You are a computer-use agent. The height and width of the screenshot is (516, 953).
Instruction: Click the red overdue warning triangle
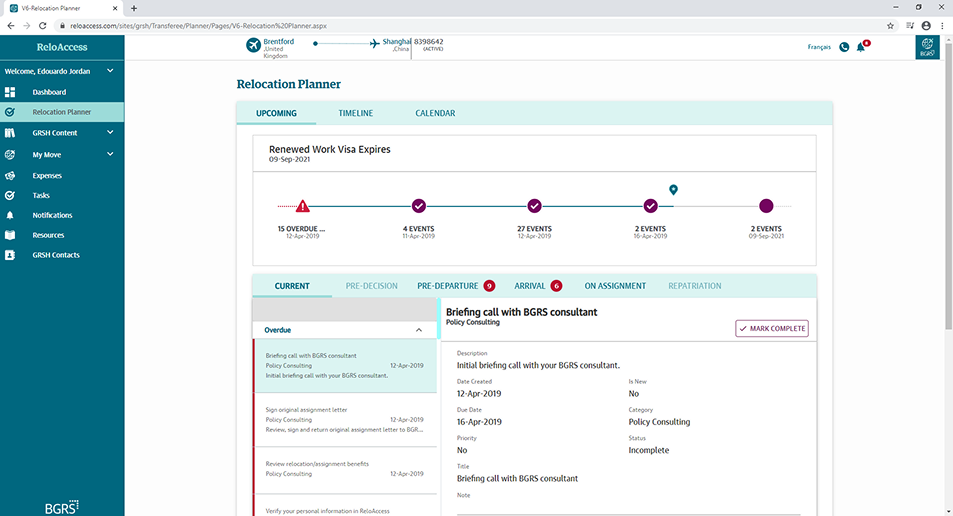303,206
